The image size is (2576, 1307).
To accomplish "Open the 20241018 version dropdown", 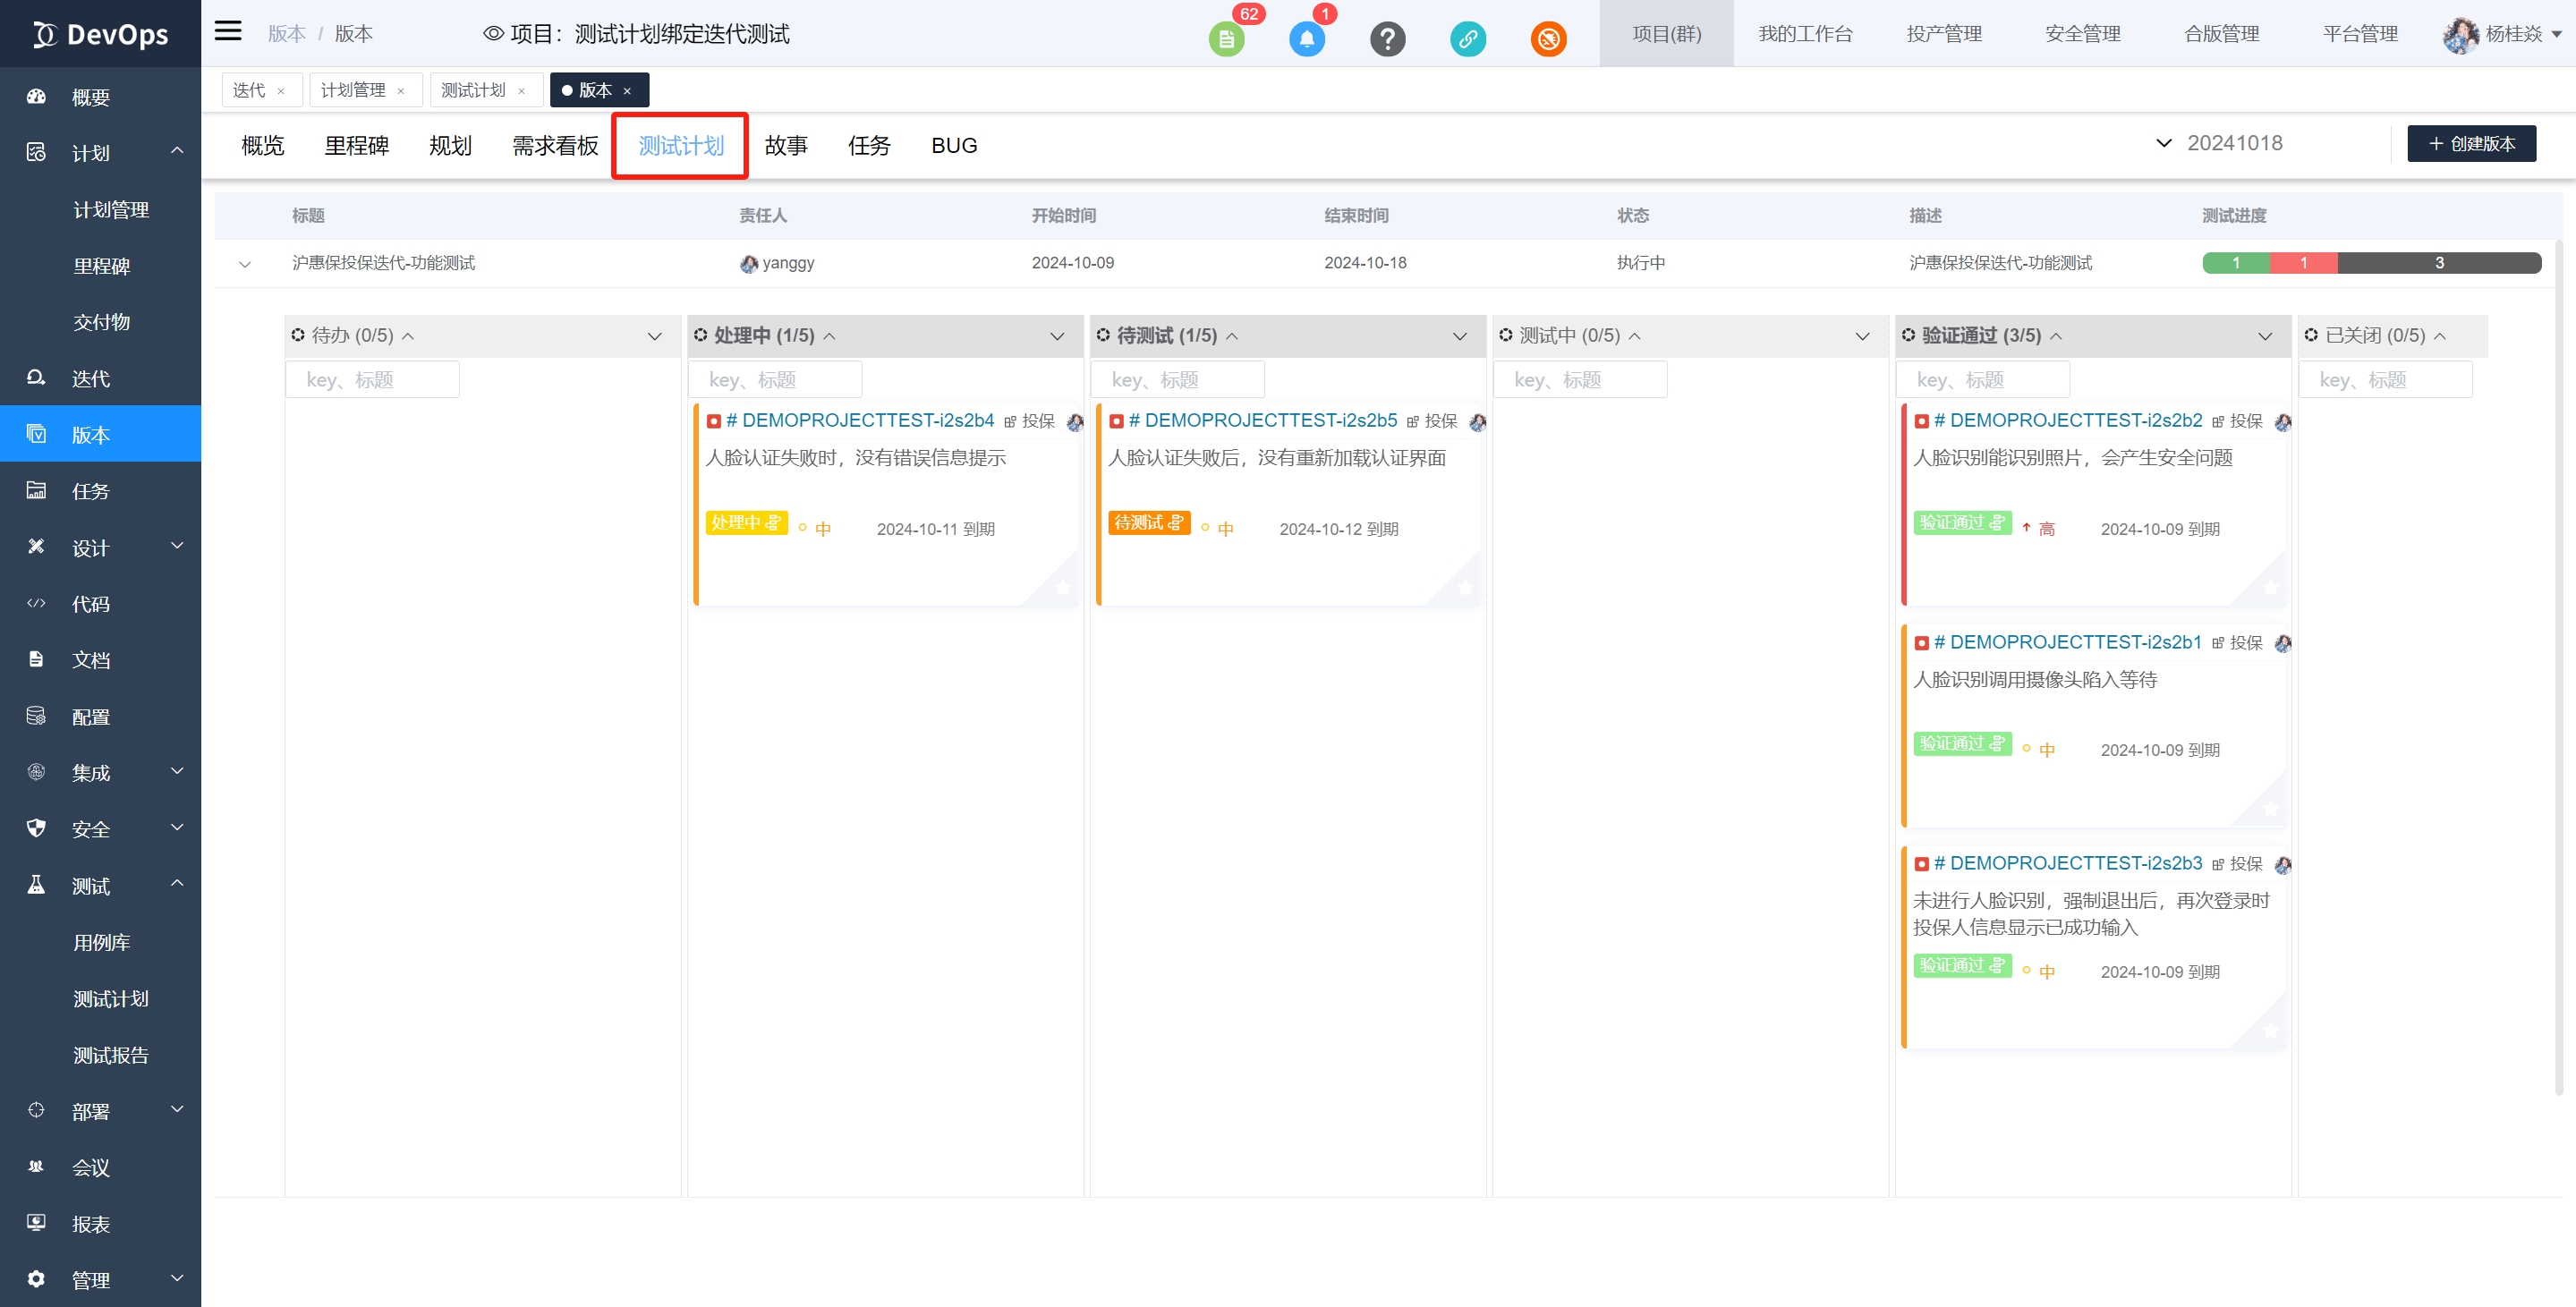I will pyautogui.click(x=2220, y=143).
